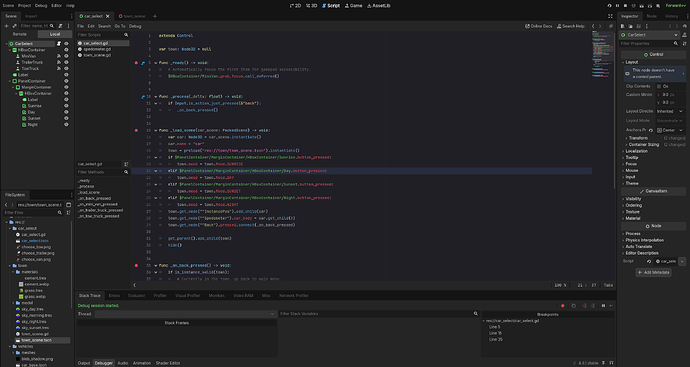The width and height of the screenshot is (690, 367).
Task: Stop the running project with the stop icon
Action: 625,6
